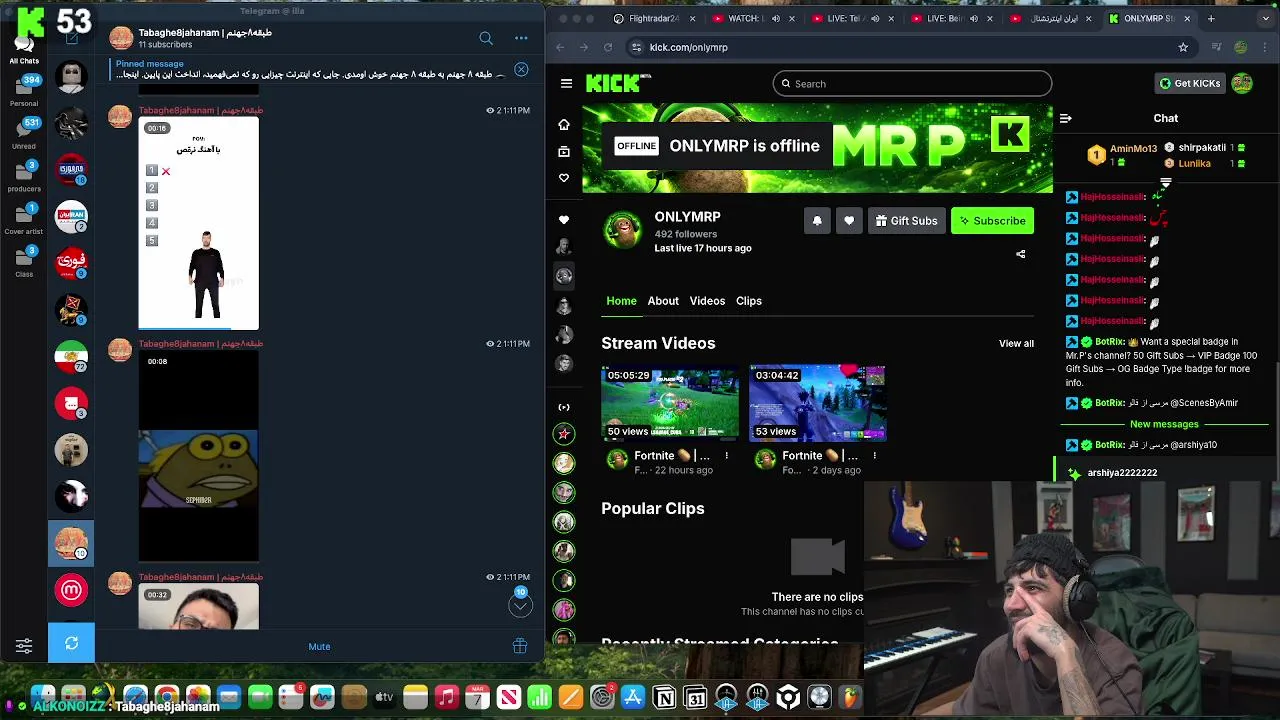Open Kick Browse sidebar icon
The width and height of the screenshot is (1280, 720).
(564, 152)
